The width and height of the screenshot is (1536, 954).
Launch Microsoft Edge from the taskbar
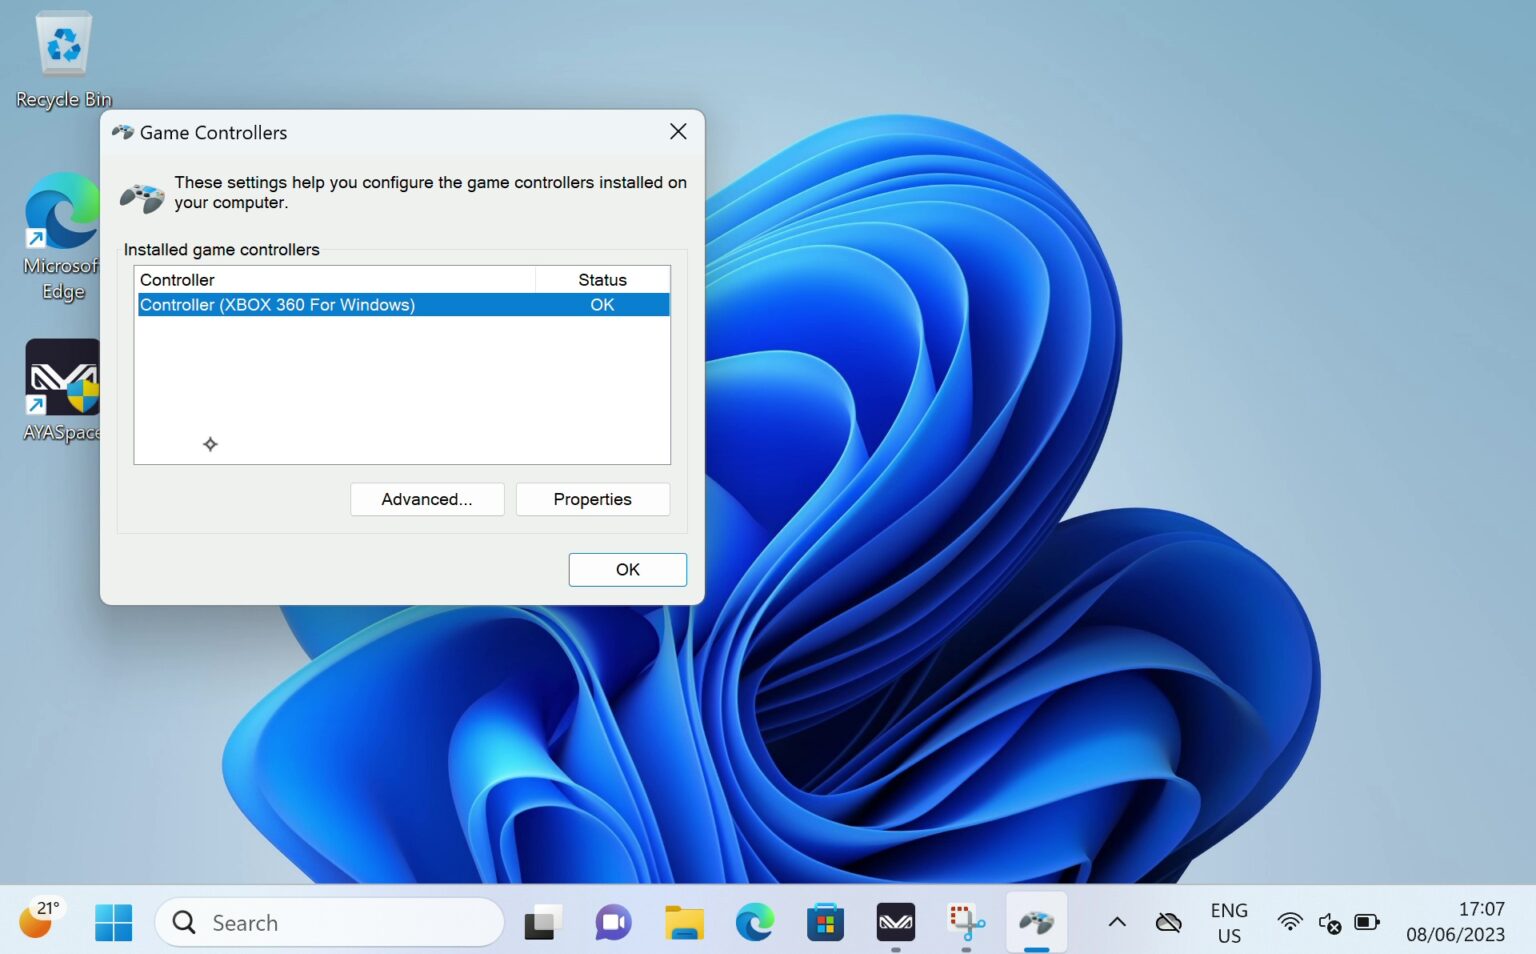pyautogui.click(x=755, y=922)
